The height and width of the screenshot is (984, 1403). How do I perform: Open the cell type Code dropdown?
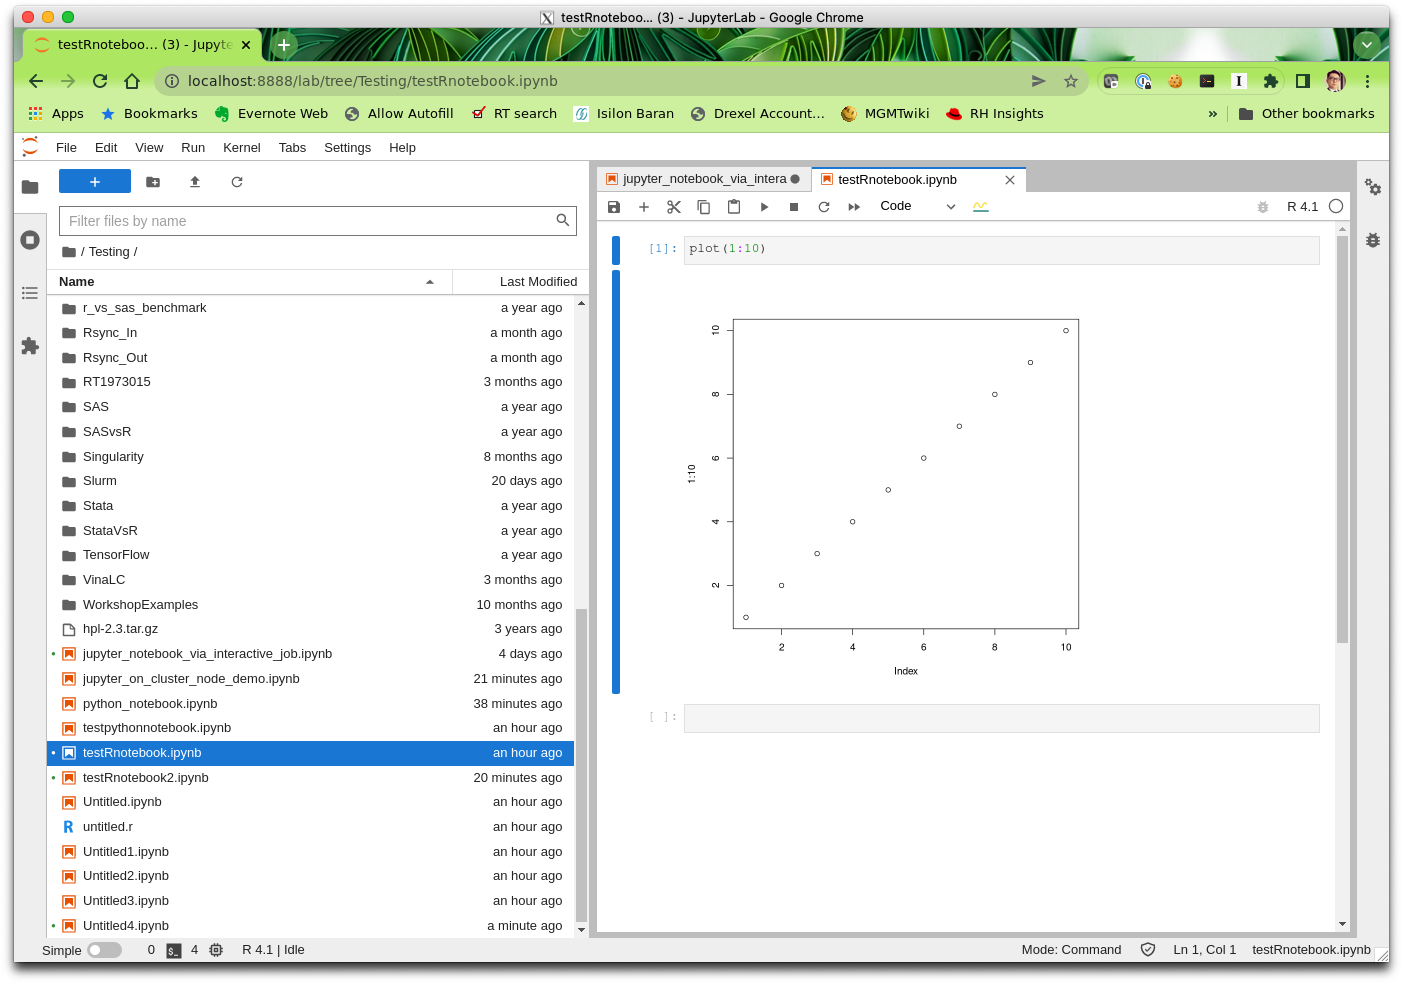(x=917, y=206)
